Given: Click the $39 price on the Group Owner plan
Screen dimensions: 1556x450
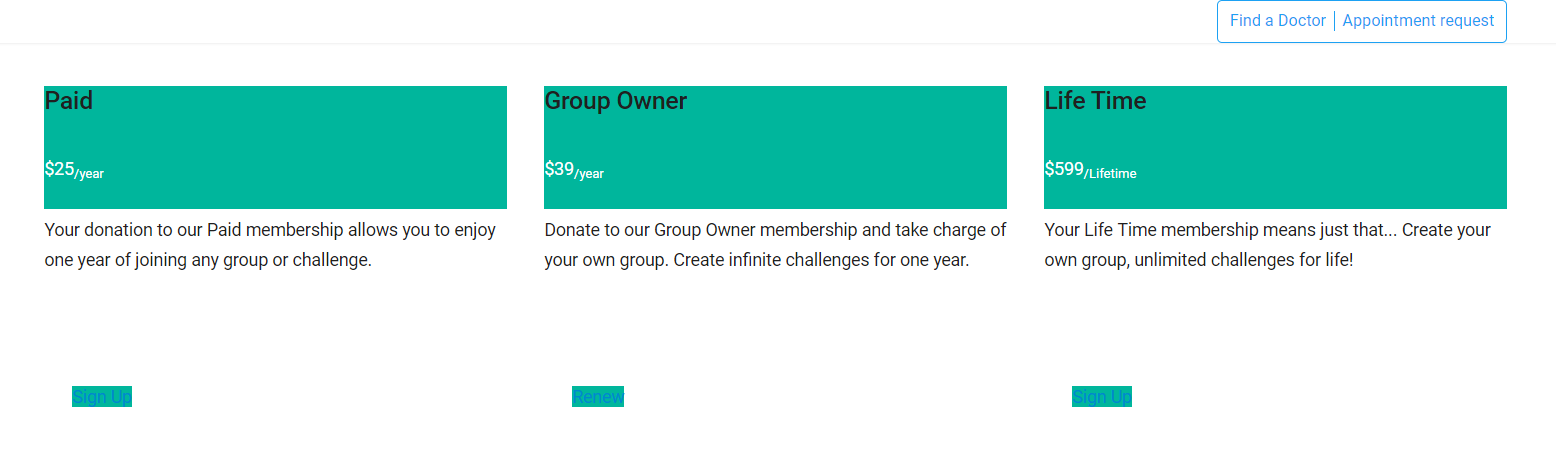Looking at the screenshot, I should 560,169.
